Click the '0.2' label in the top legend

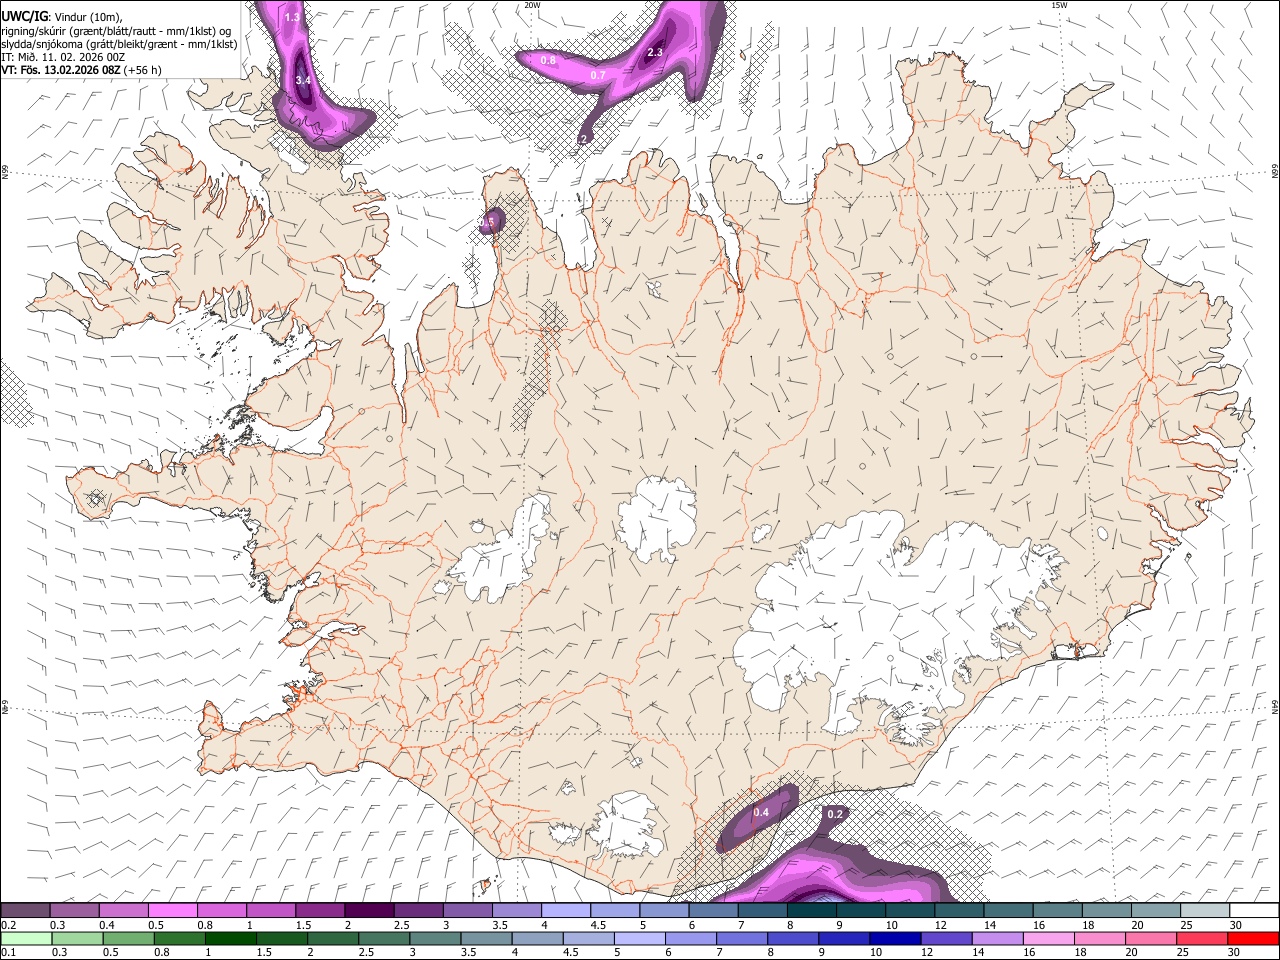8,925
